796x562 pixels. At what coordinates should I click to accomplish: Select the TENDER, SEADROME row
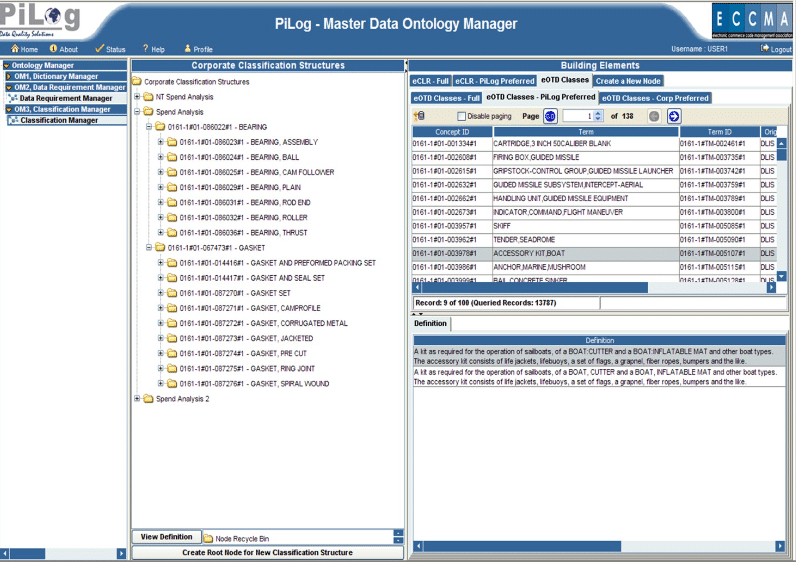click(x=594, y=240)
